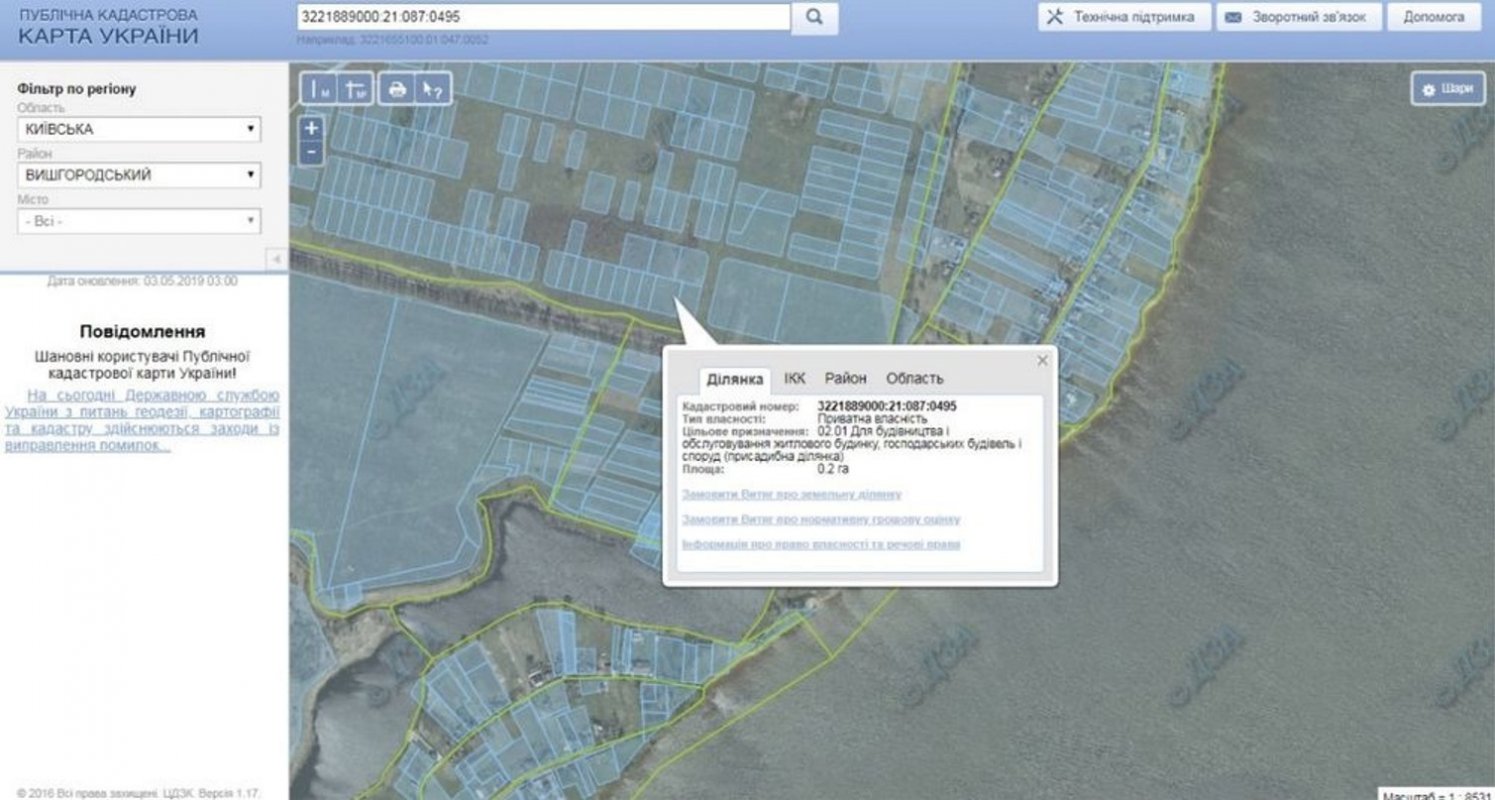Switch to the ІКК tab
Image resolution: width=1495 pixels, height=800 pixels.
click(x=794, y=378)
